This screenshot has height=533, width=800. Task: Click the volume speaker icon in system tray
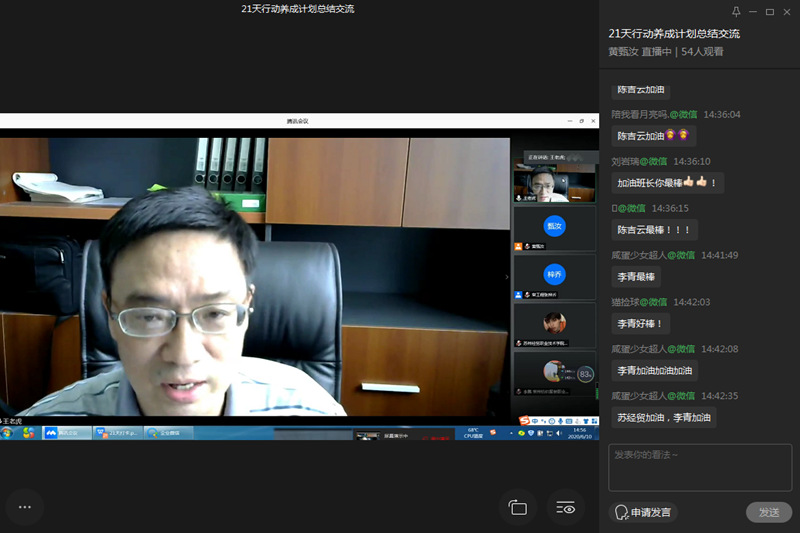pos(559,434)
